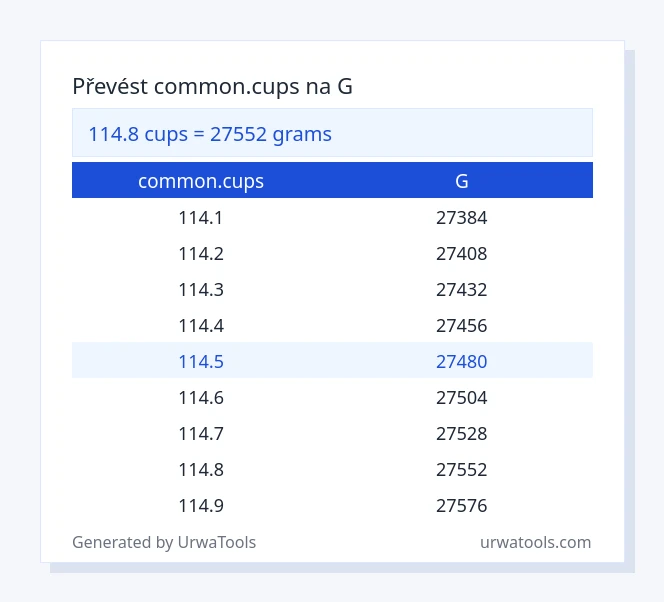Select the cell value 114.9

[x=201, y=505]
